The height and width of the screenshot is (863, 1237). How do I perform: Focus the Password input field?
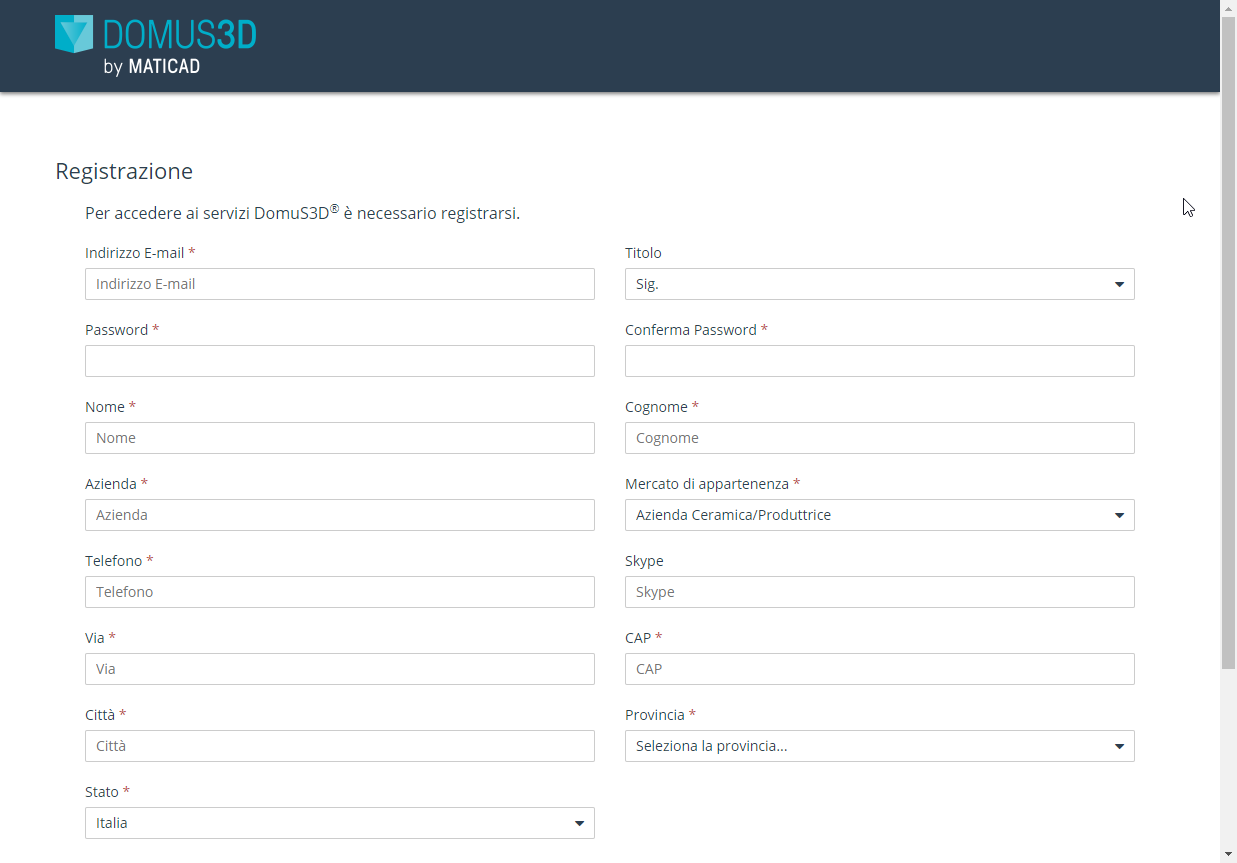tap(340, 361)
